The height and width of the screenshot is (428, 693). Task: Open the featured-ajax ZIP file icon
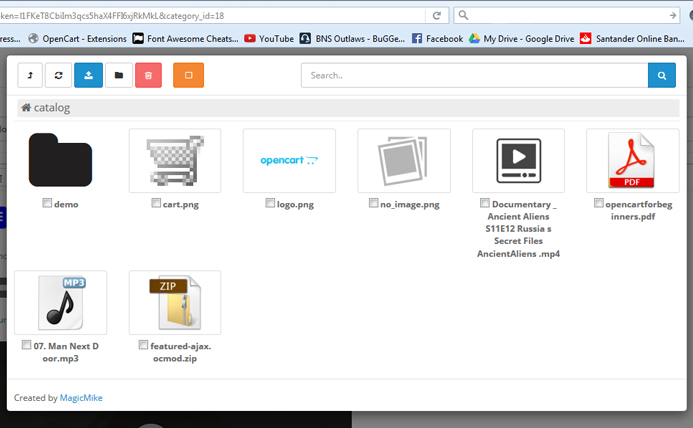175,302
